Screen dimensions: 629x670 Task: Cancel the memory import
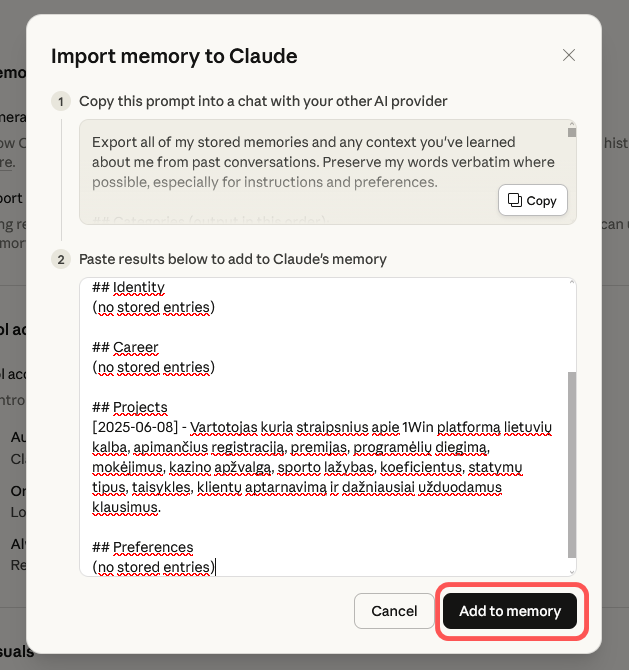tap(394, 611)
